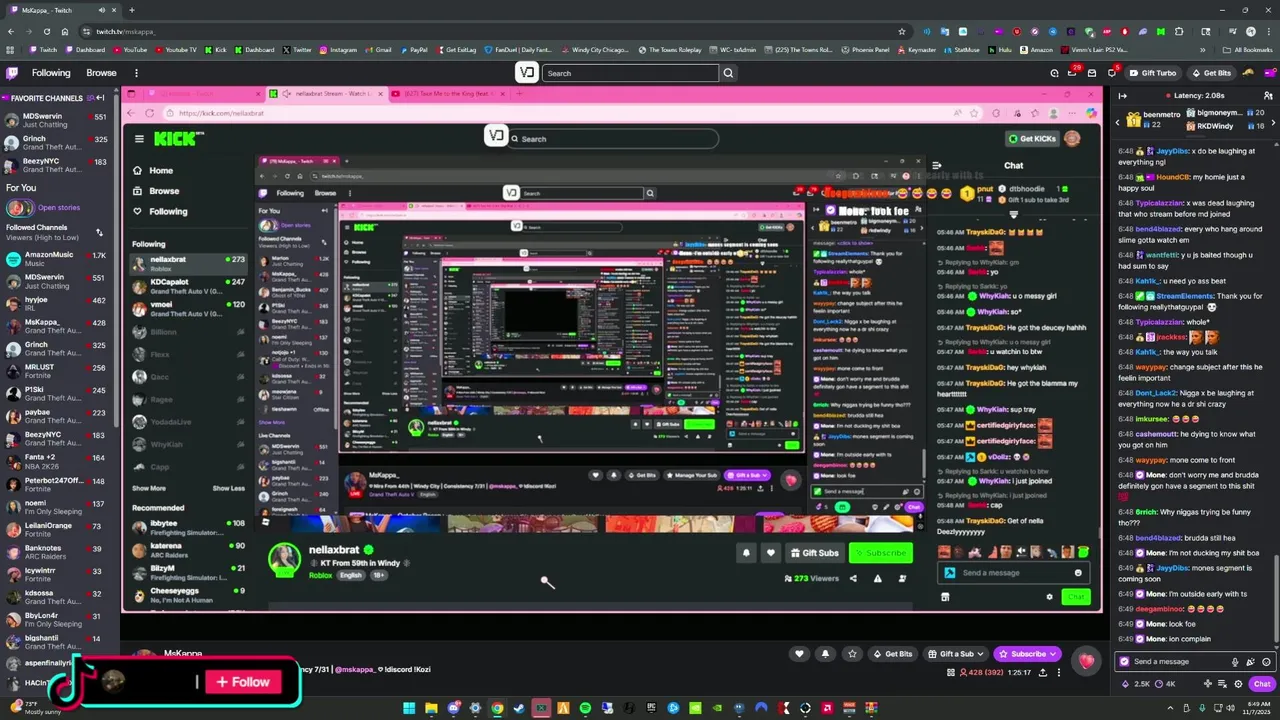
Task: Click the Twitch search input field
Action: [630, 73]
